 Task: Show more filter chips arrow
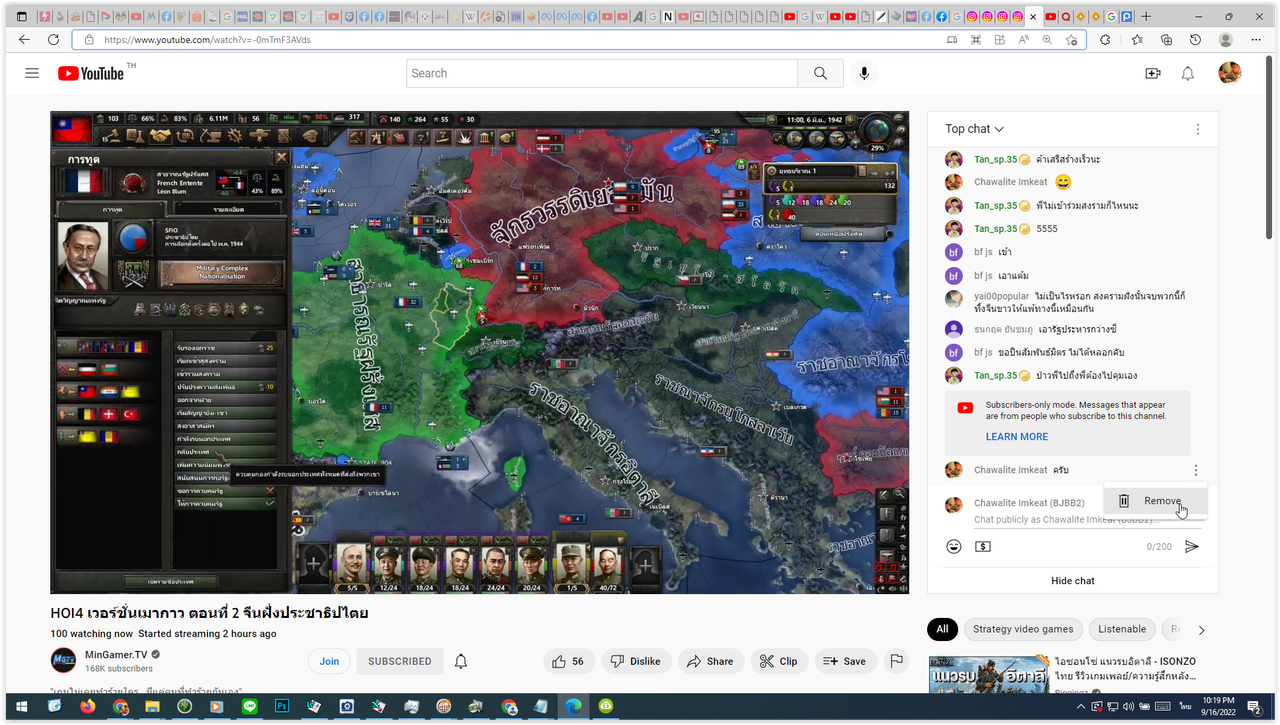(1201, 630)
